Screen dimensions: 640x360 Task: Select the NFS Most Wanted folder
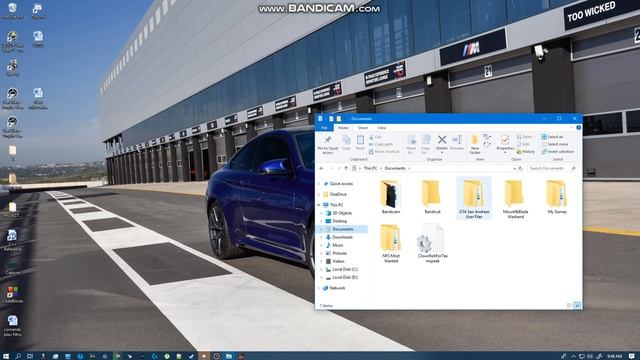(x=391, y=243)
